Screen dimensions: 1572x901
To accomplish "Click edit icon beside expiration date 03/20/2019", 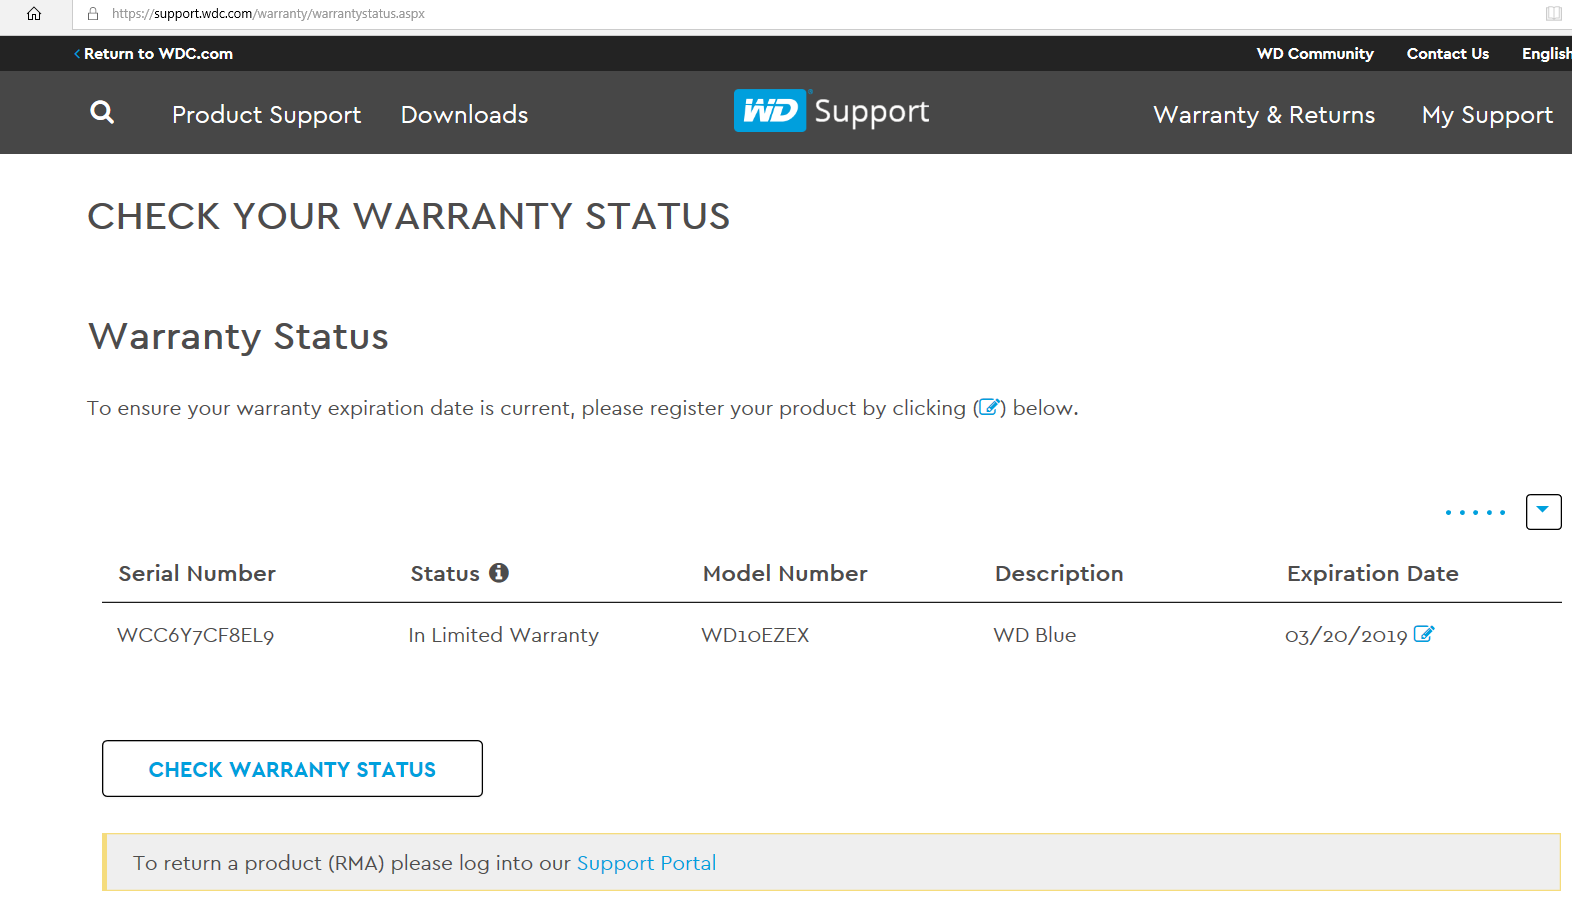I will [1424, 634].
